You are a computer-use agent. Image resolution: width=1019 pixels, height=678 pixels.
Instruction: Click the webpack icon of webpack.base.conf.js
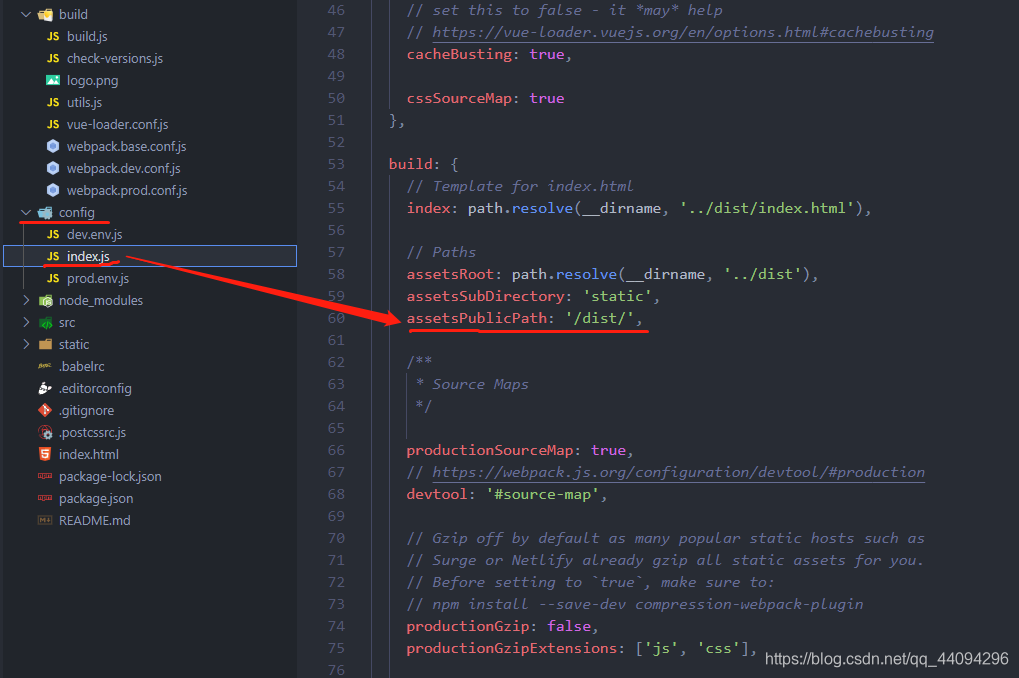click(53, 146)
